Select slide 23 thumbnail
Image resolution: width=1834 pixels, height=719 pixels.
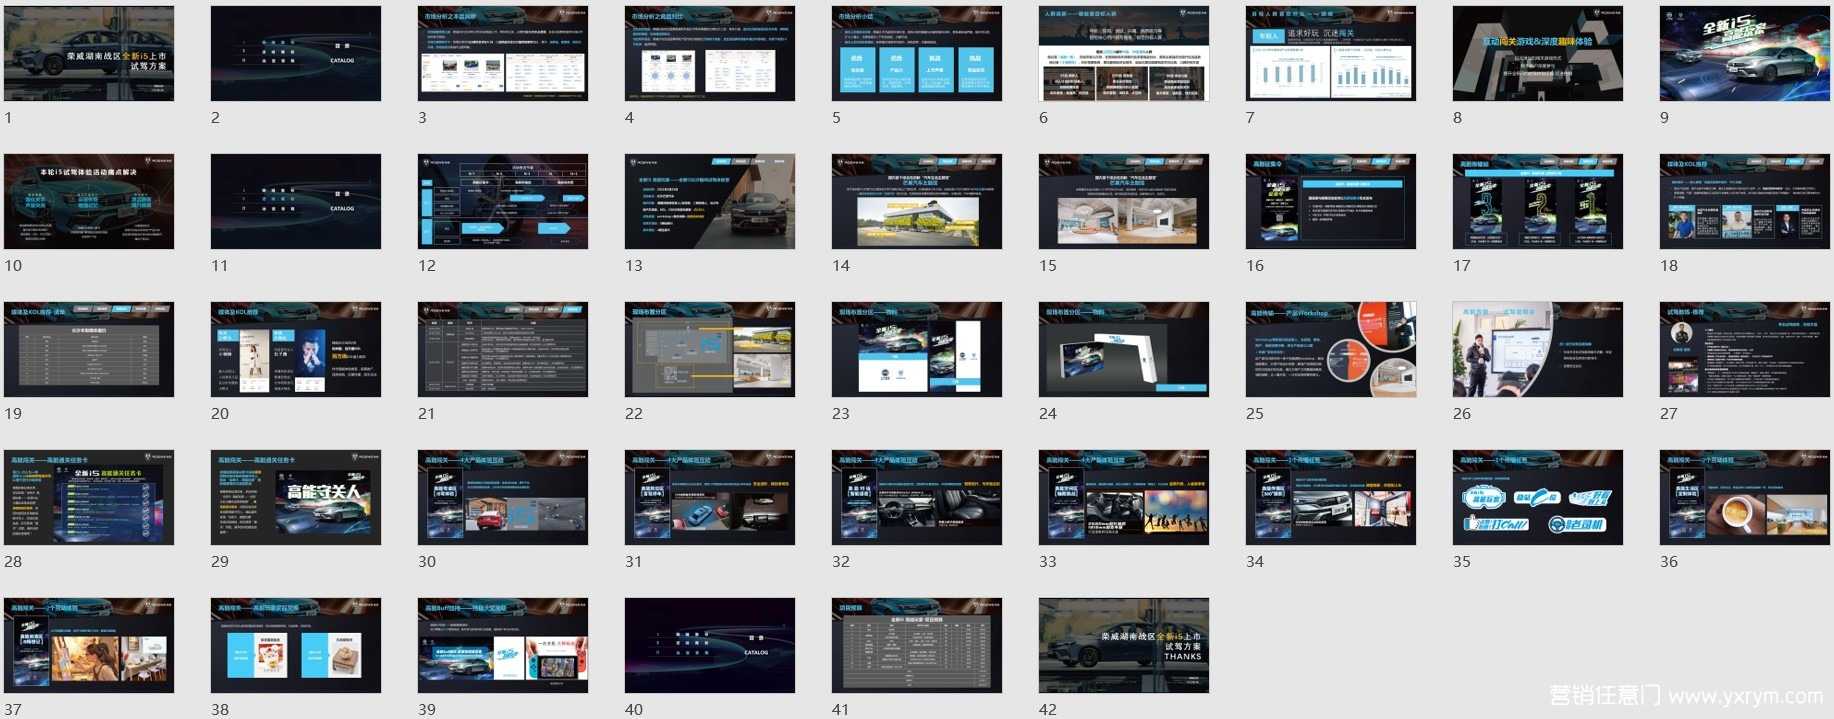pyautogui.click(x=917, y=349)
